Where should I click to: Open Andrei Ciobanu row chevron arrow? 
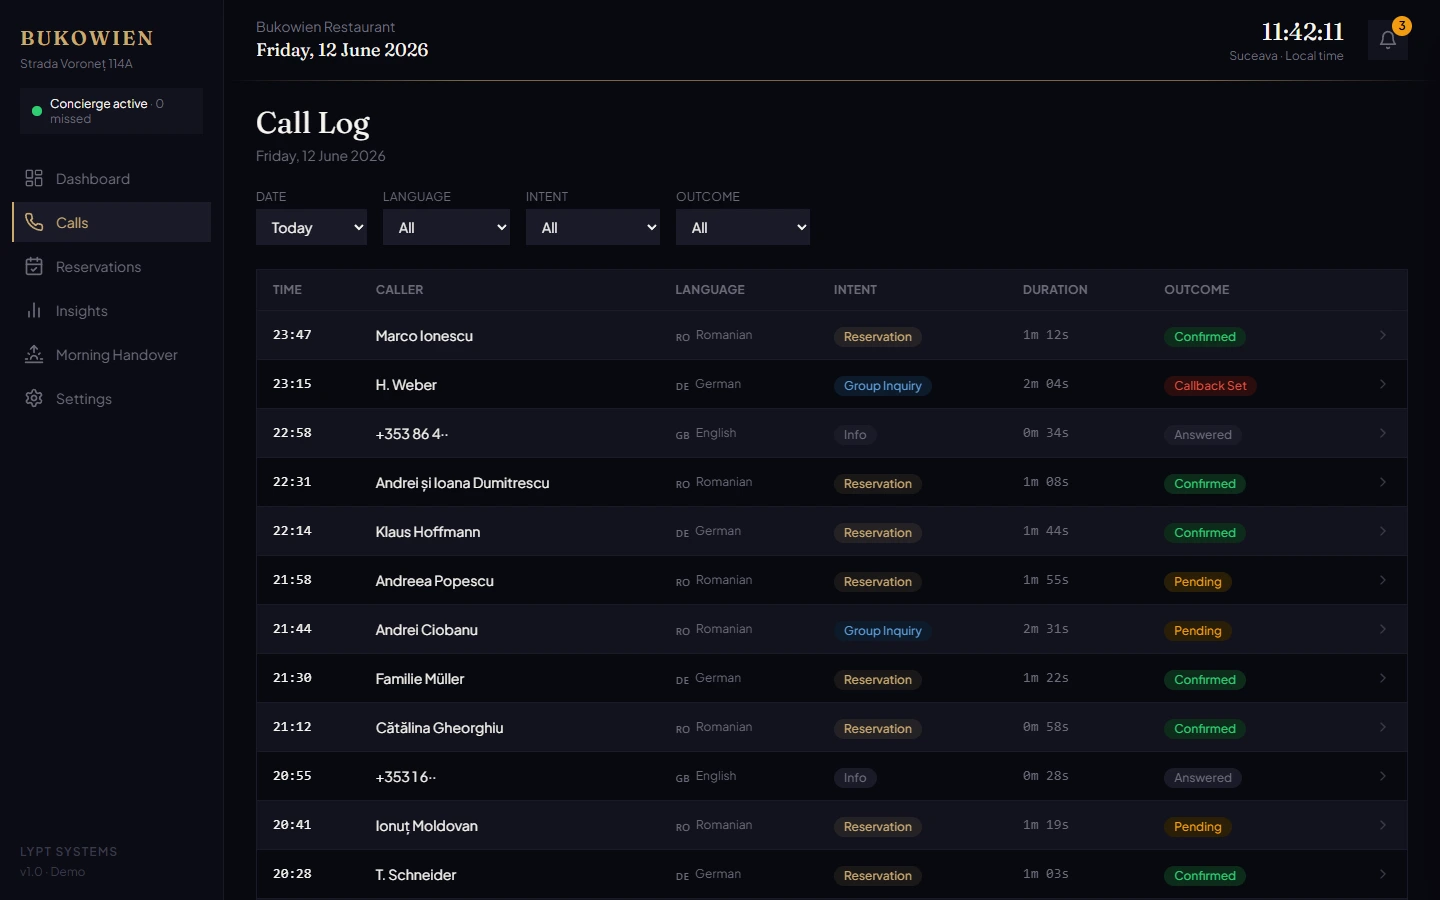[x=1383, y=629]
